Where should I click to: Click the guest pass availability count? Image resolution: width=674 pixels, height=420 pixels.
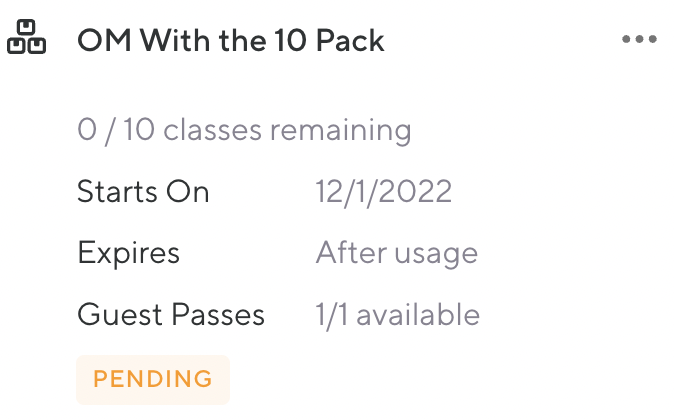point(398,315)
